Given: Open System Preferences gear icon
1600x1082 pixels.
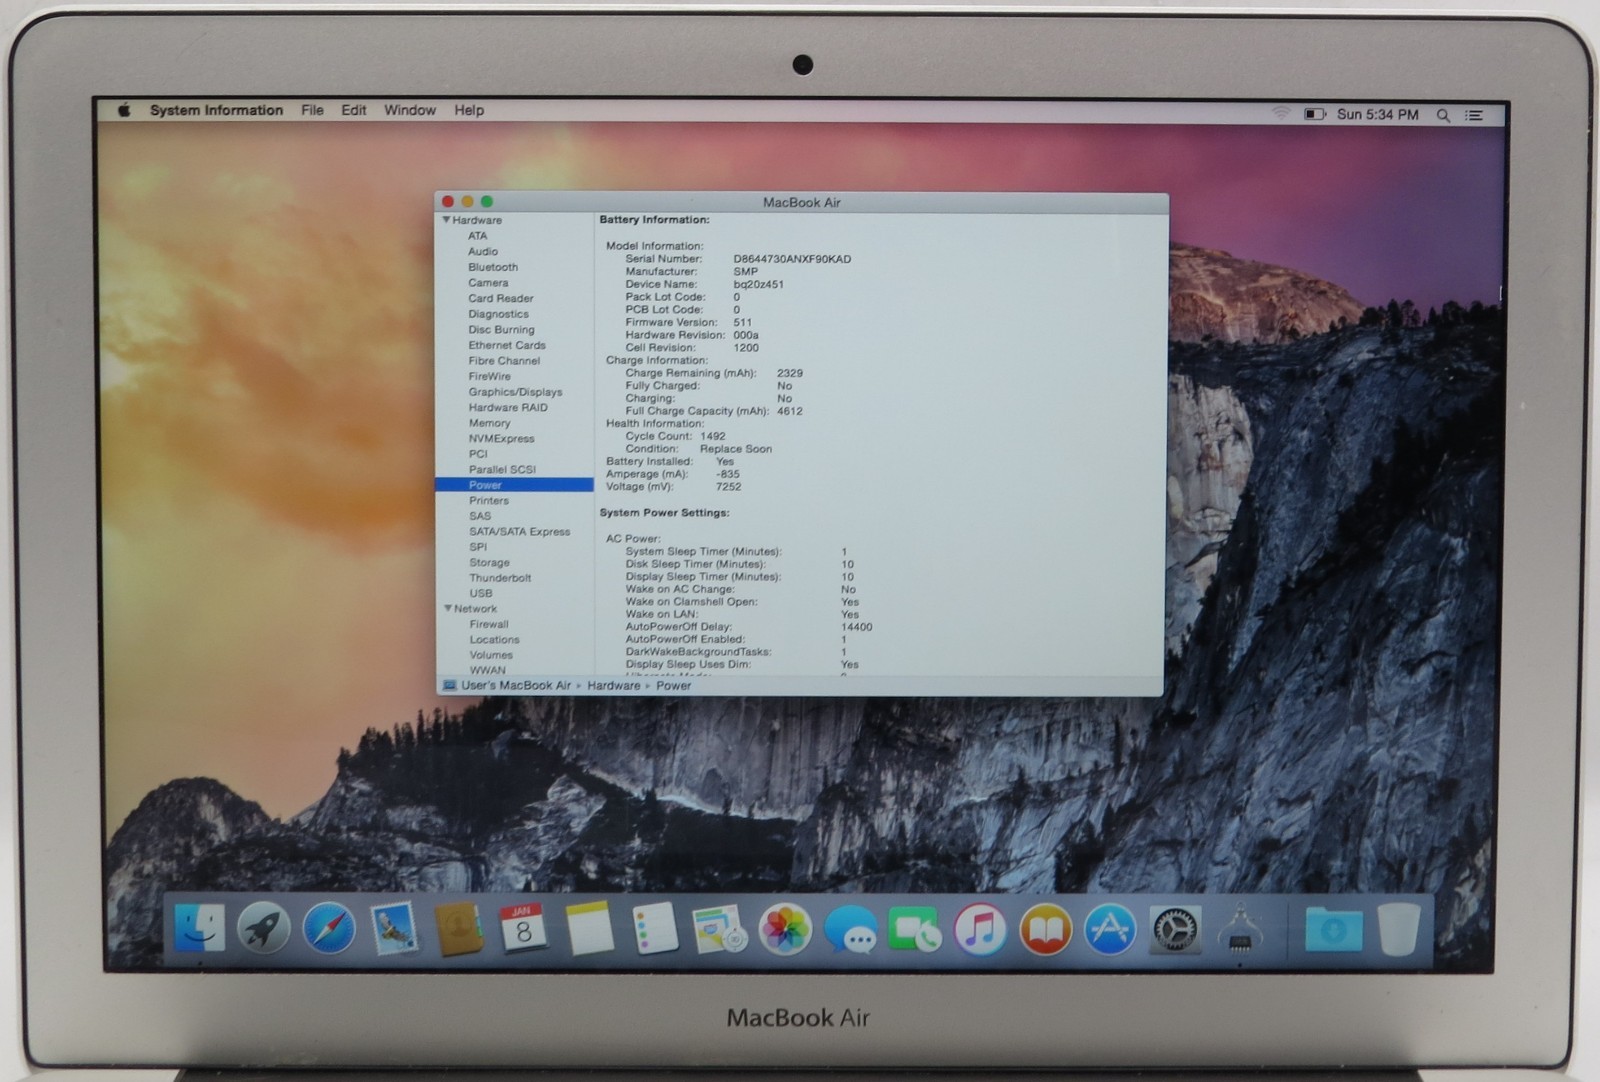Looking at the screenshot, I should [x=1175, y=930].
